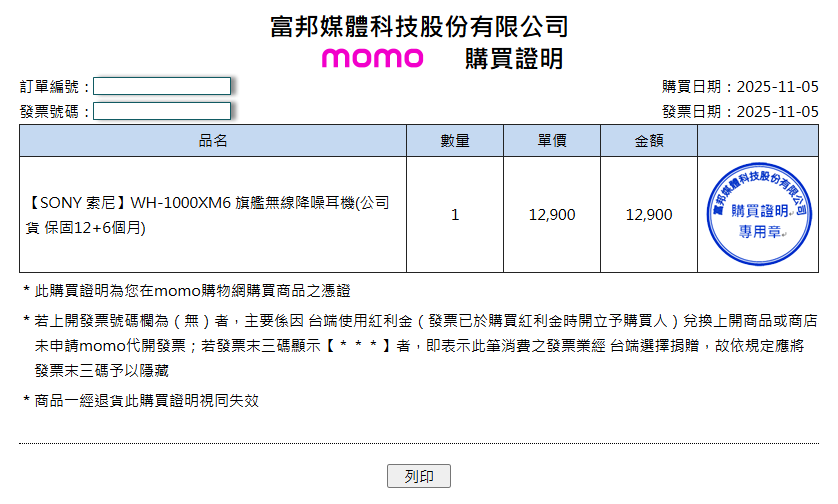Click the 購買日期 date text
The image size is (838, 504).
pyautogui.click(x=740, y=87)
